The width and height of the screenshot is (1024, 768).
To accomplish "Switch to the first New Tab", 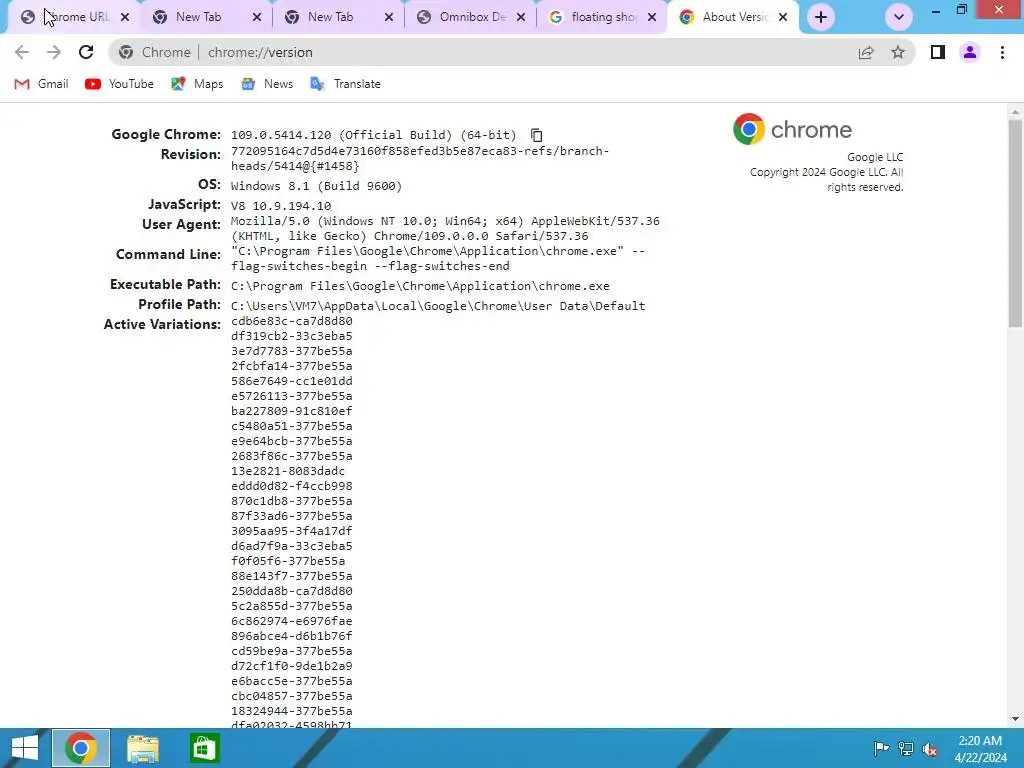I will [x=206, y=17].
